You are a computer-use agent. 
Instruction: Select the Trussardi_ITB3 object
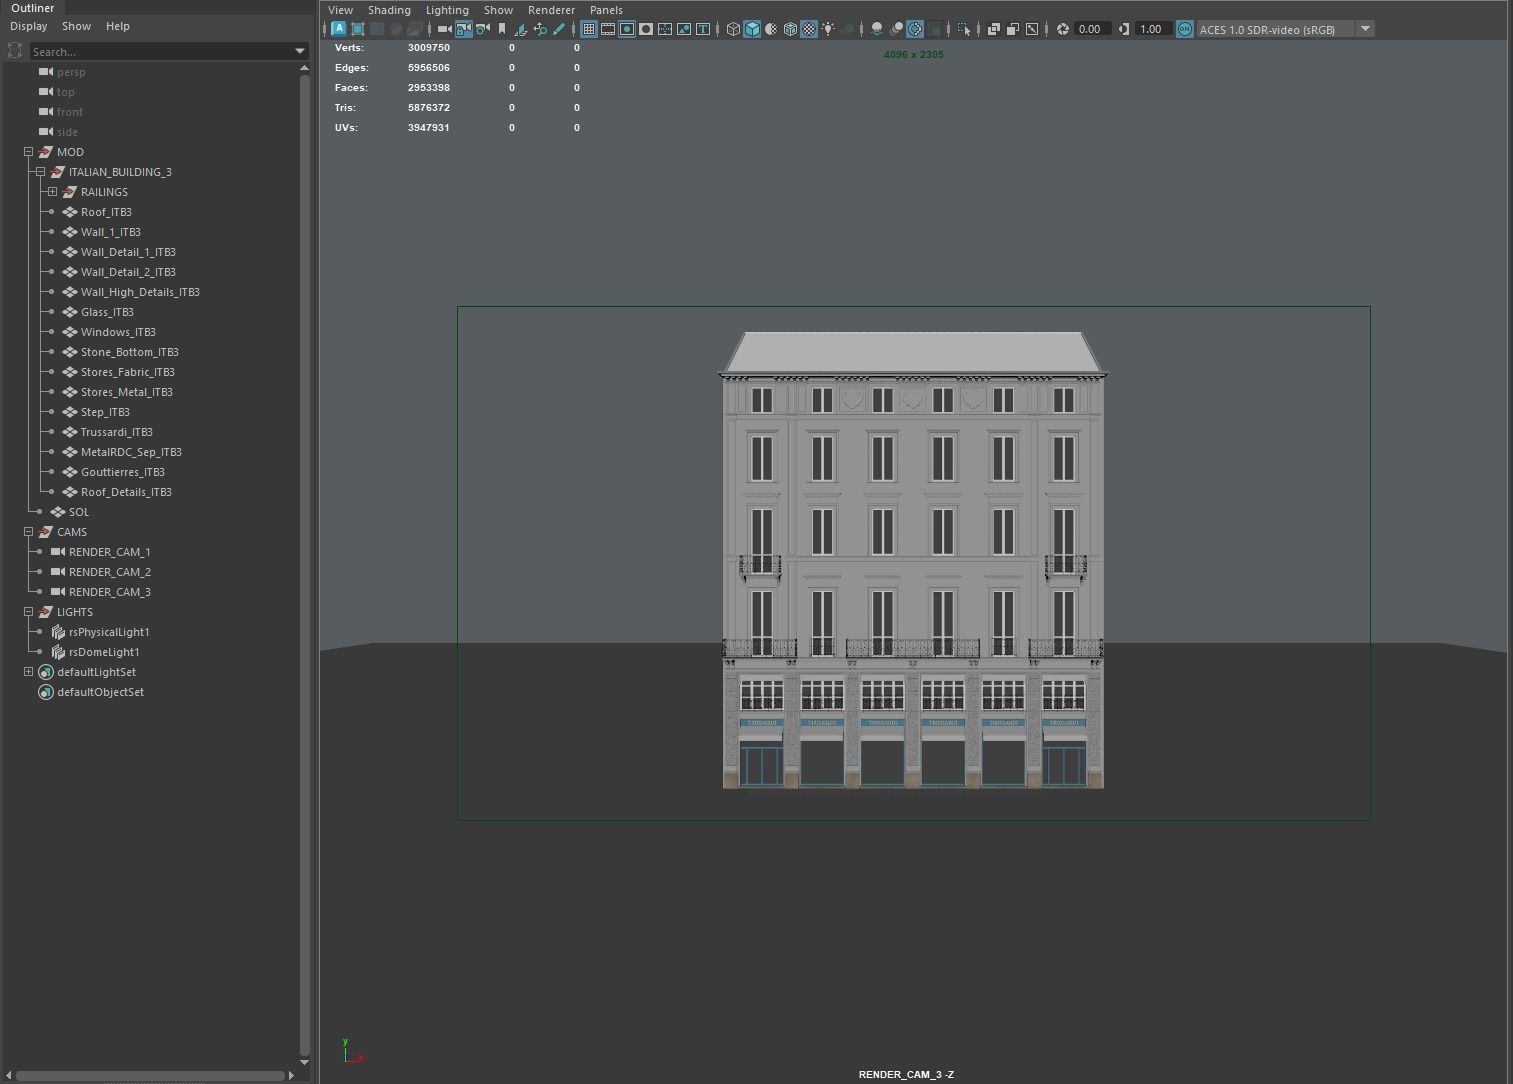(x=117, y=432)
